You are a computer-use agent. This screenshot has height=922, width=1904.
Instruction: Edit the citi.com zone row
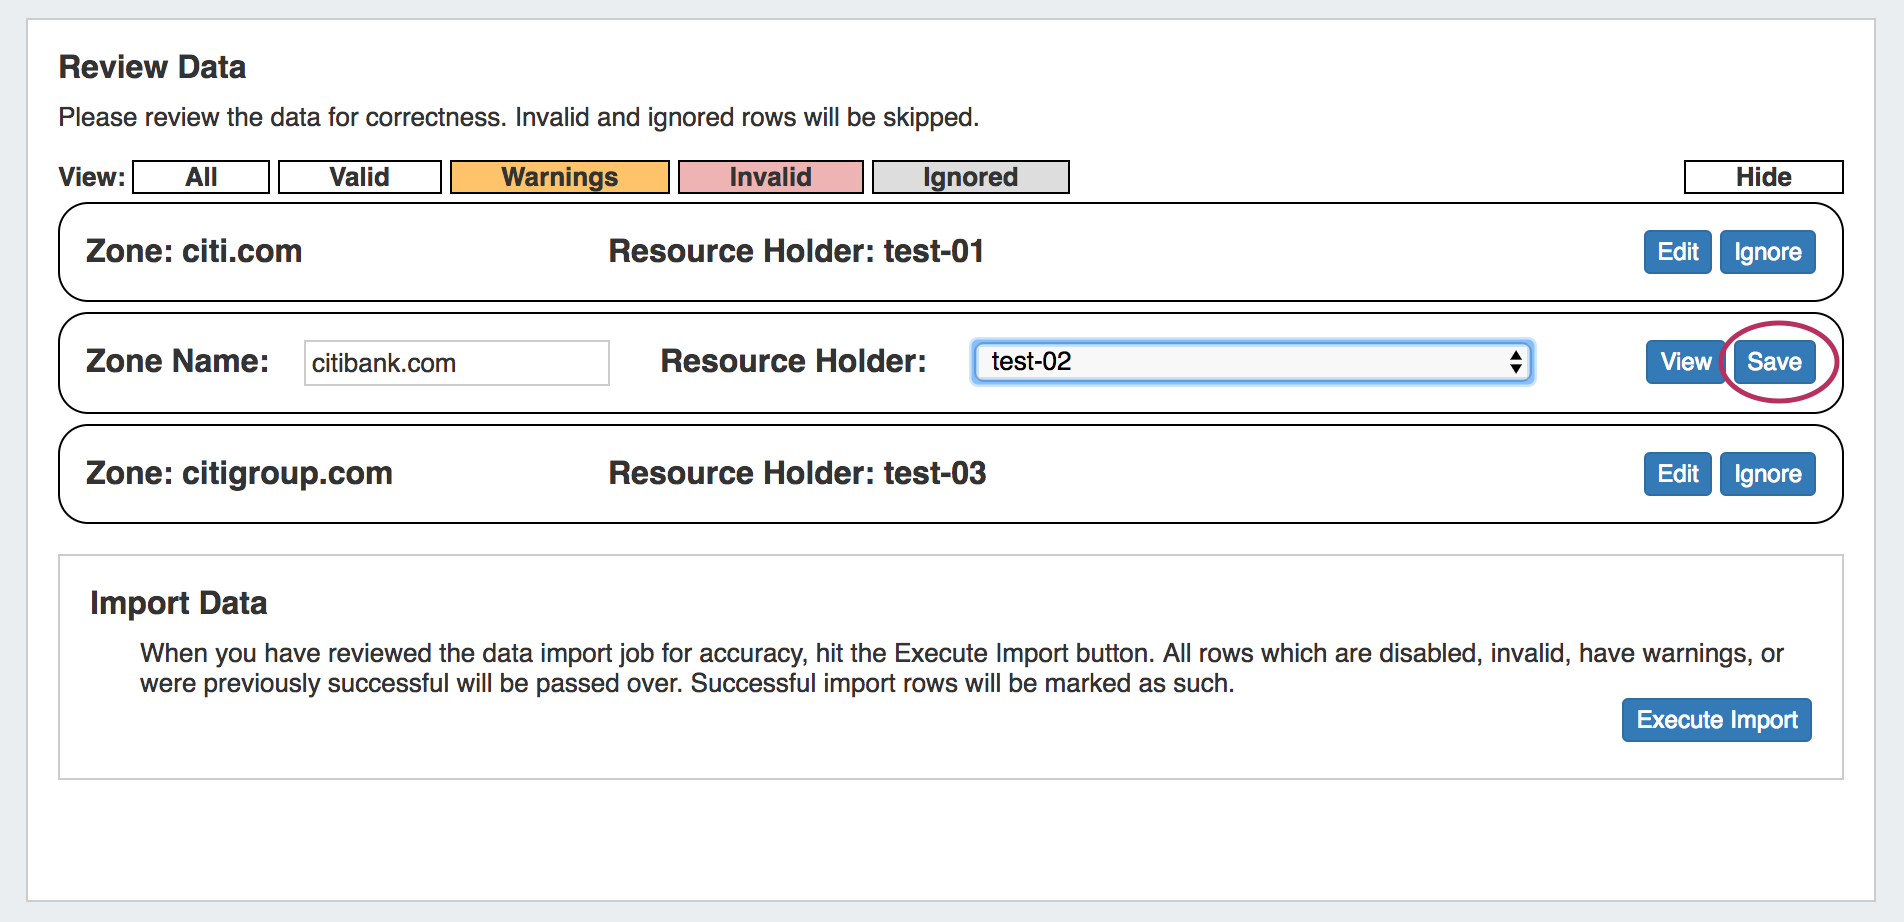[x=1677, y=252]
